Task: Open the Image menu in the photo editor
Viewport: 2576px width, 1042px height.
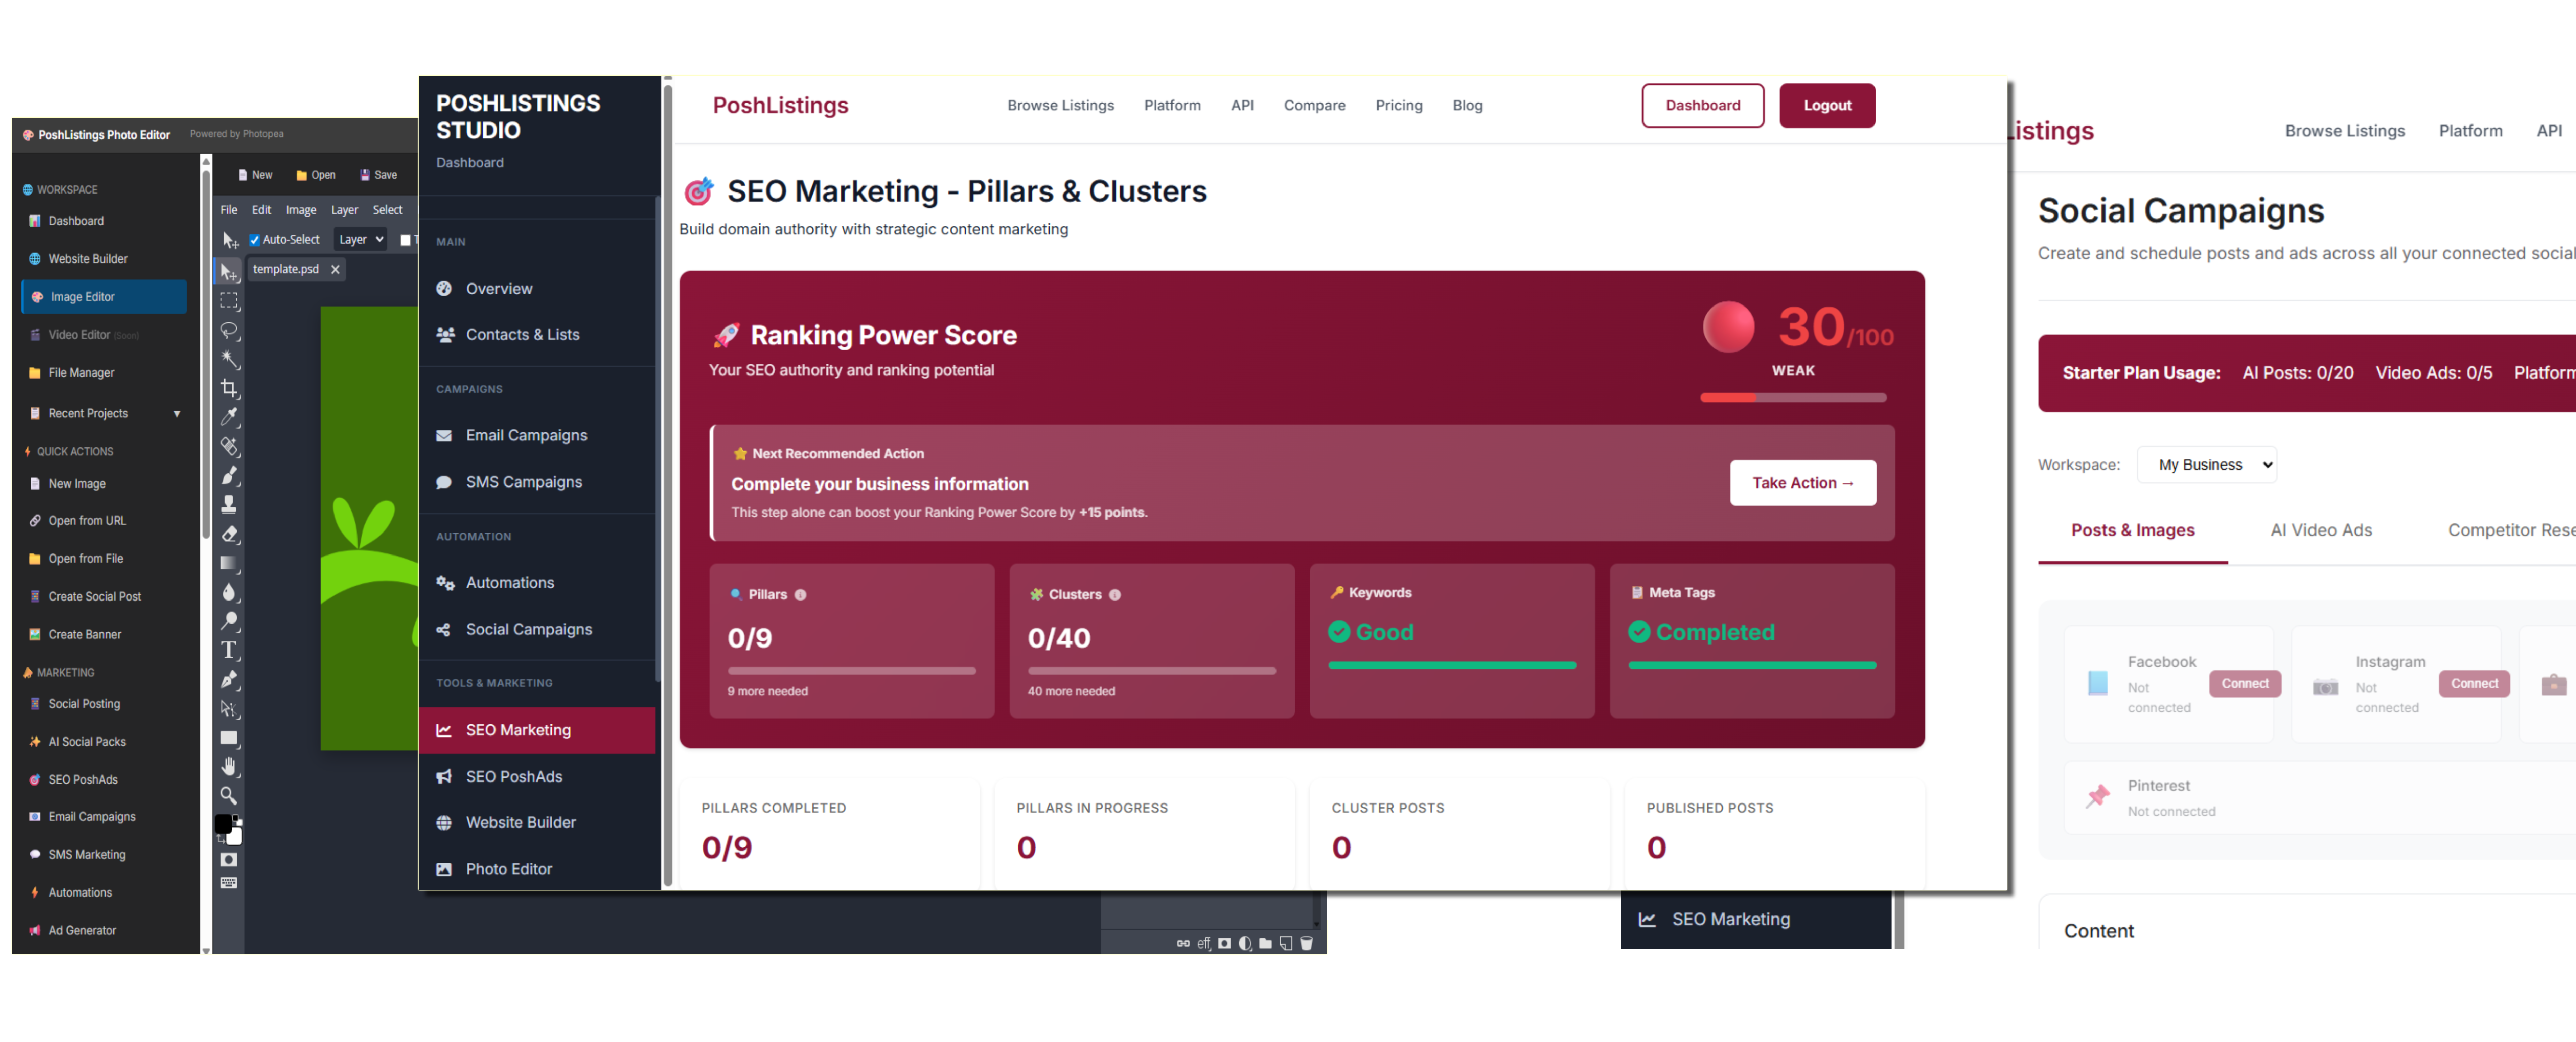Action: click(x=301, y=210)
